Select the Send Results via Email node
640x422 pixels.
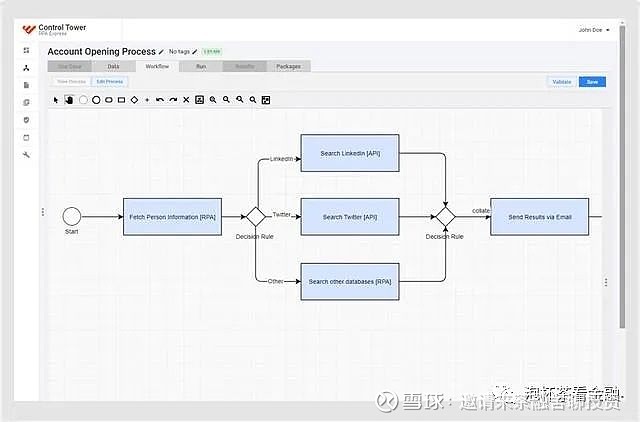pyautogui.click(x=540, y=217)
